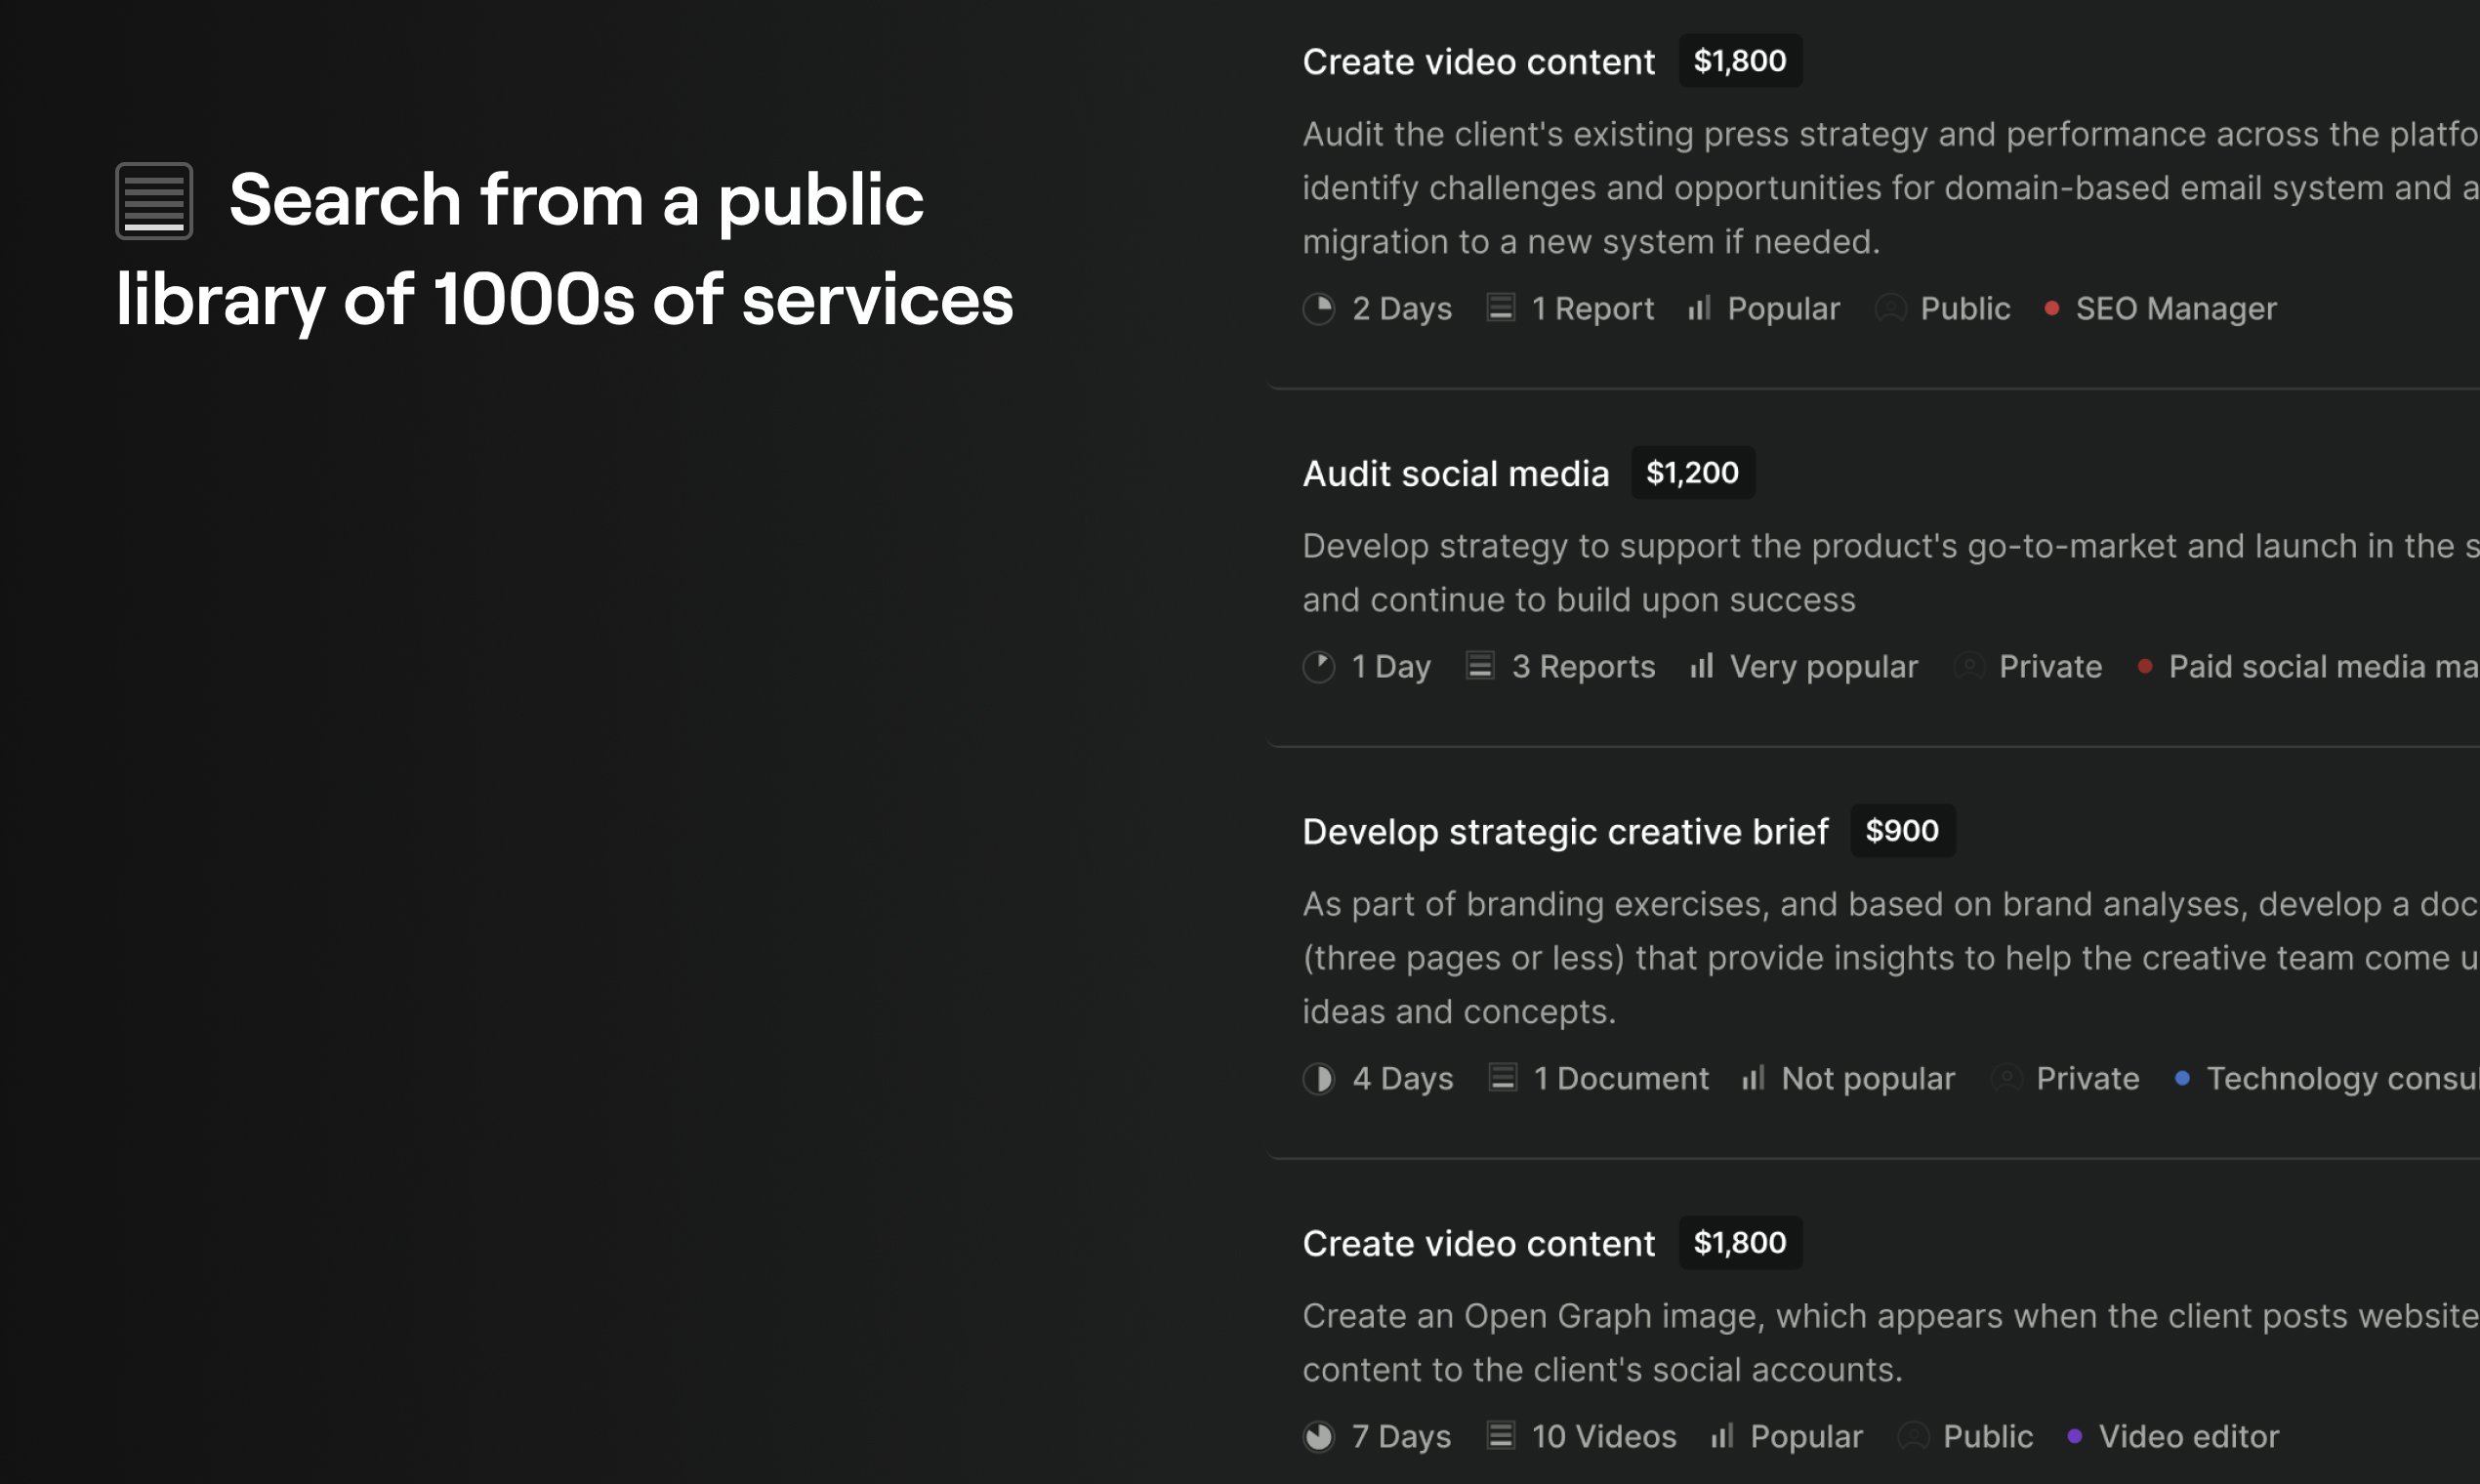Click the clock icon next to 4 Days
This screenshot has height=1484, width=2480.
pos(1319,1079)
